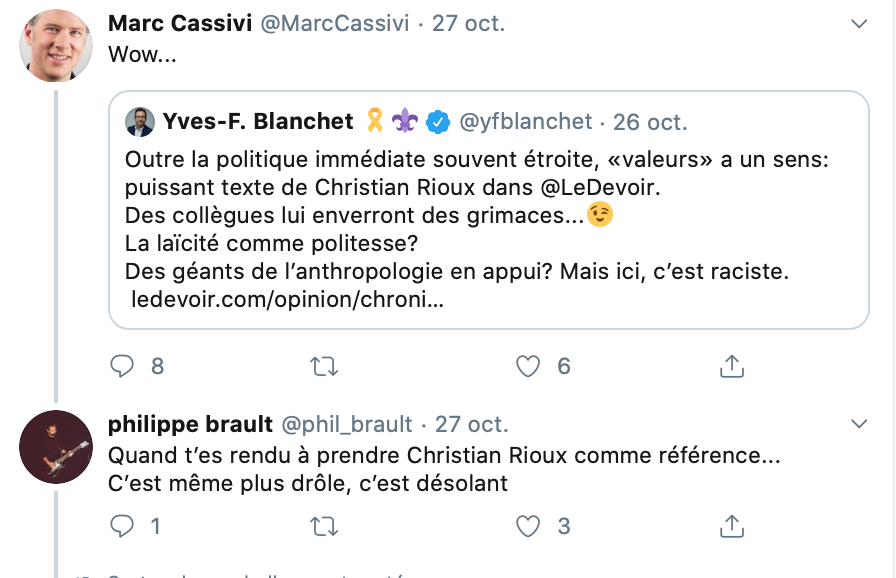Like philippe brault's tweet
The image size is (896, 578).
pyautogui.click(x=527, y=526)
